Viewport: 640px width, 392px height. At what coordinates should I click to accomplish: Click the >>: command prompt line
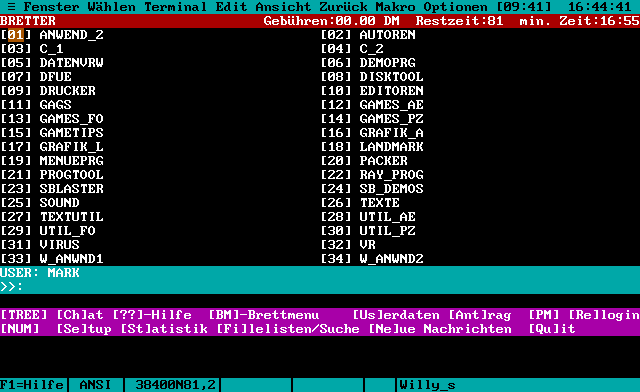click(320, 287)
